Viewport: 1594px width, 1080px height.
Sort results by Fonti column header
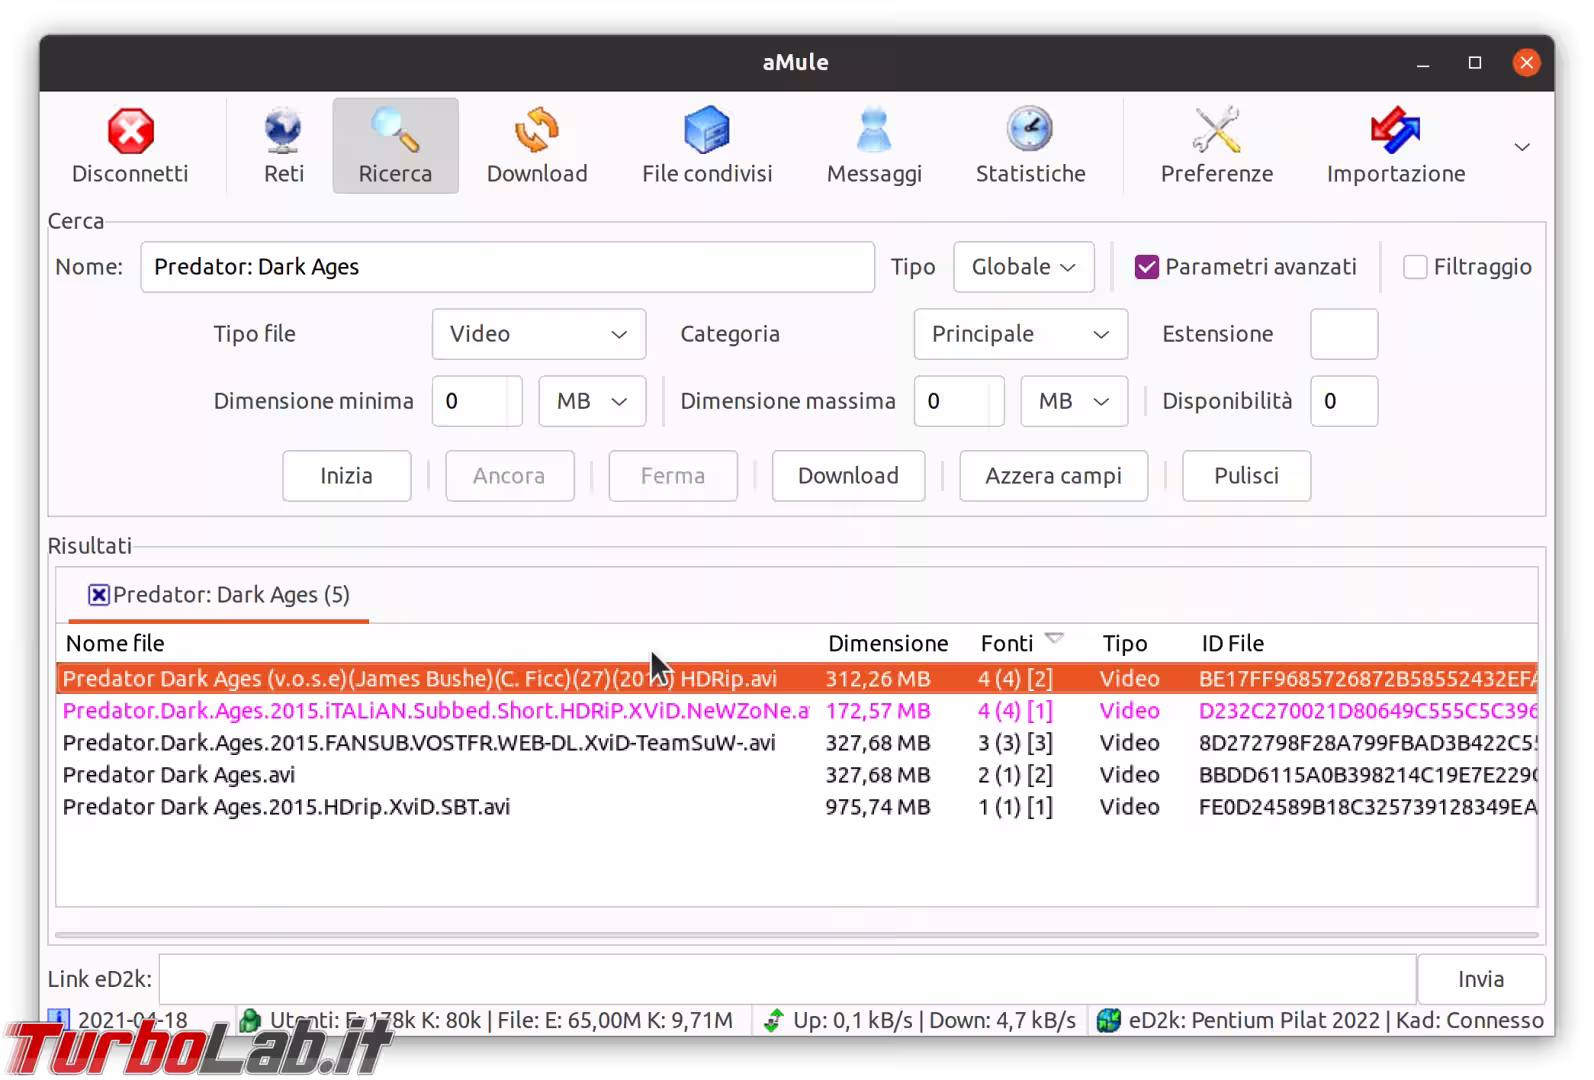[x=1007, y=643]
